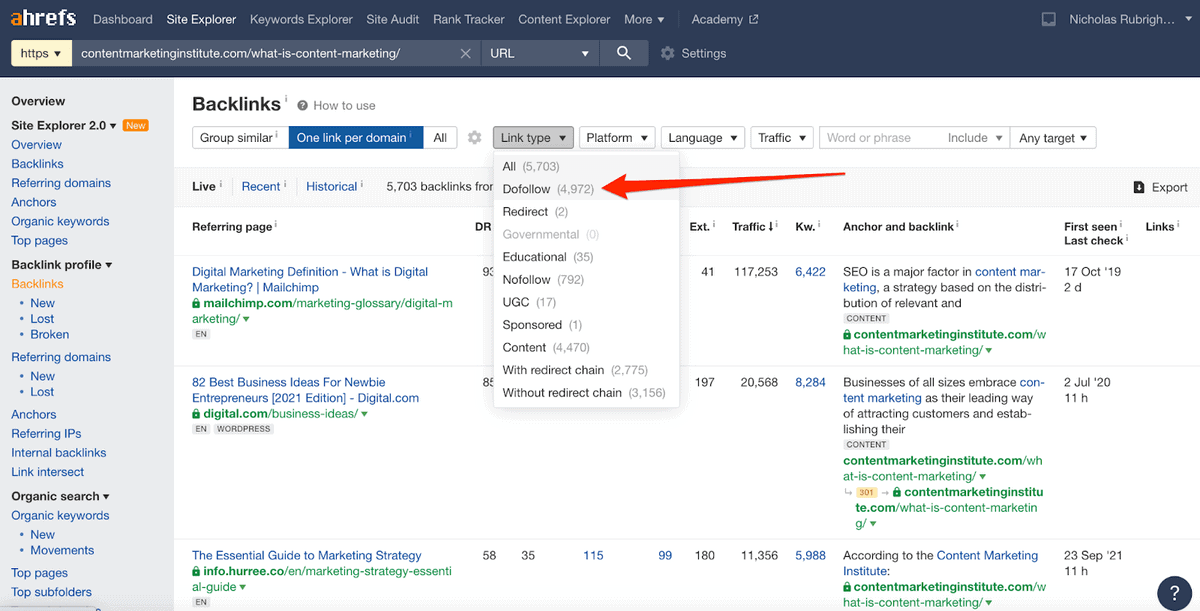Viewport: 1200px width, 611px height.
Task: Open the Mailchimp Digital Marketing Definition page link
Action: click(310, 279)
